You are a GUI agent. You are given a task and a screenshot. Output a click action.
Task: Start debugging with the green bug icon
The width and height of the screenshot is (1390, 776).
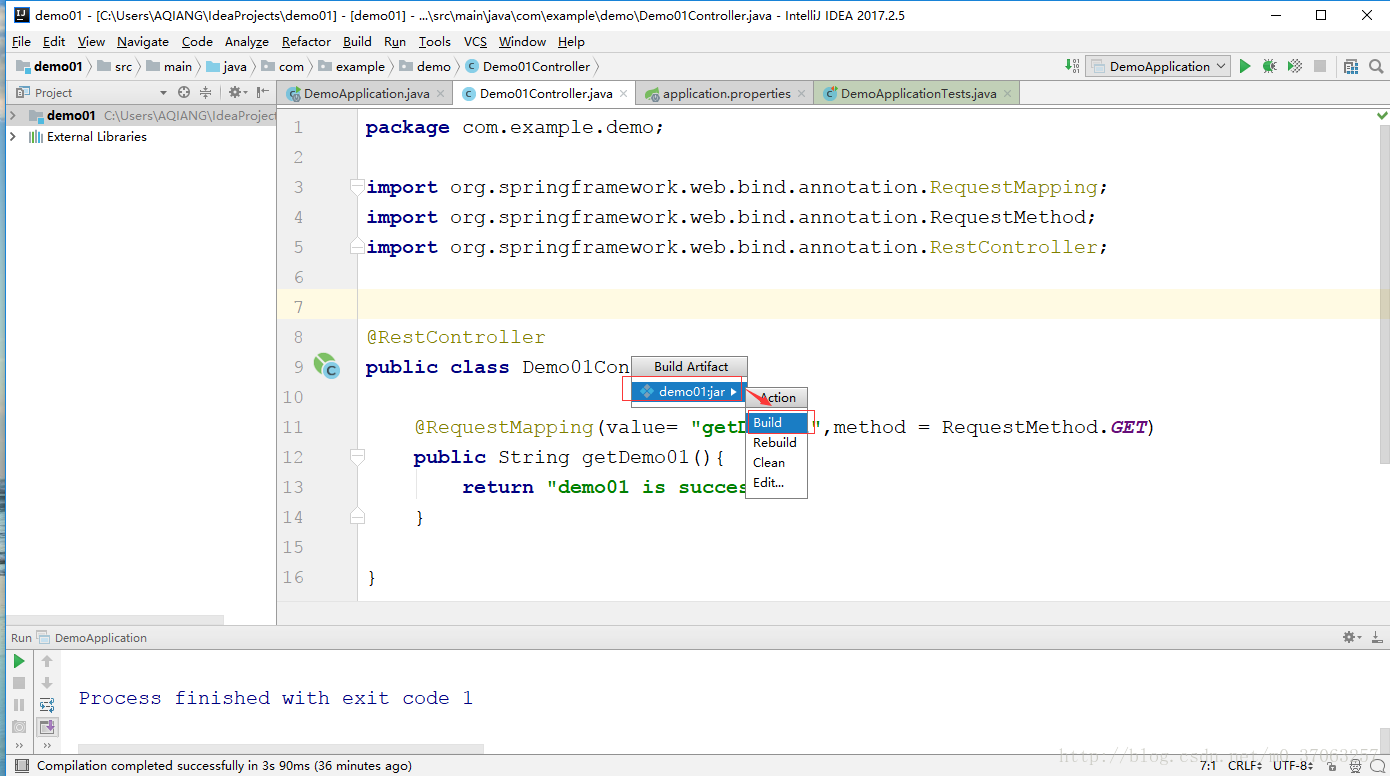pos(1269,66)
